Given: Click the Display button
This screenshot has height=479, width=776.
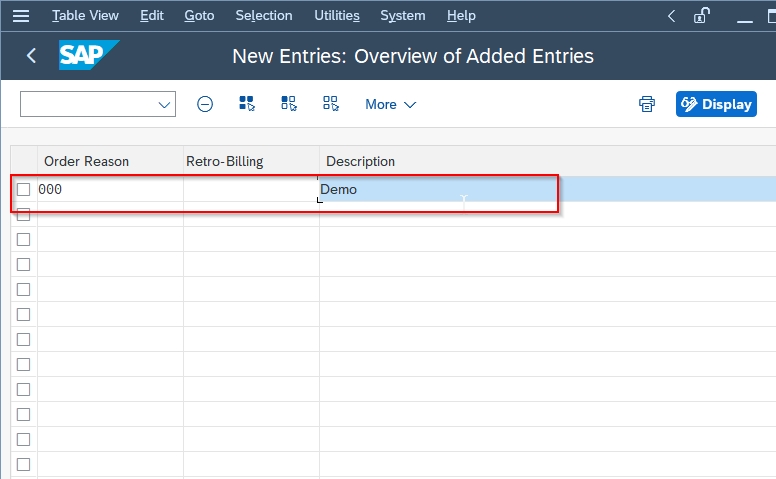Looking at the screenshot, I should 716,104.
